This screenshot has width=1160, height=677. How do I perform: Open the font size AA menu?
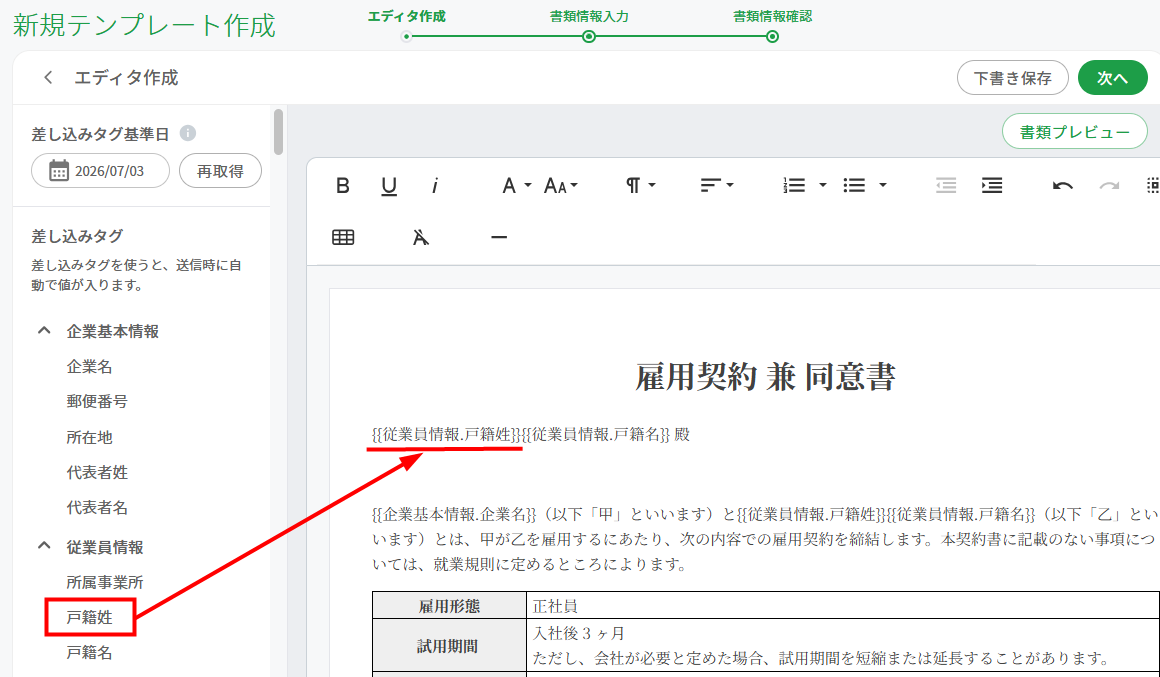561,186
